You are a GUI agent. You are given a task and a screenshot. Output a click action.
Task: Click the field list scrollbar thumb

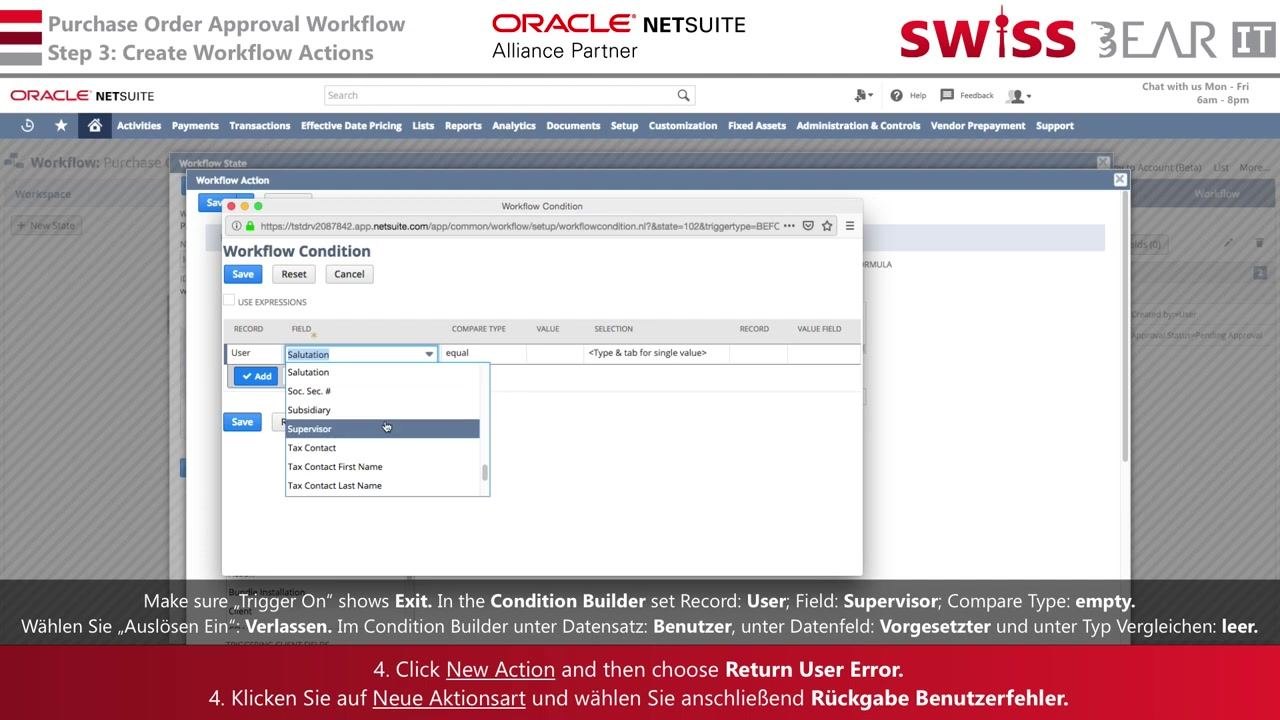tap(485, 473)
